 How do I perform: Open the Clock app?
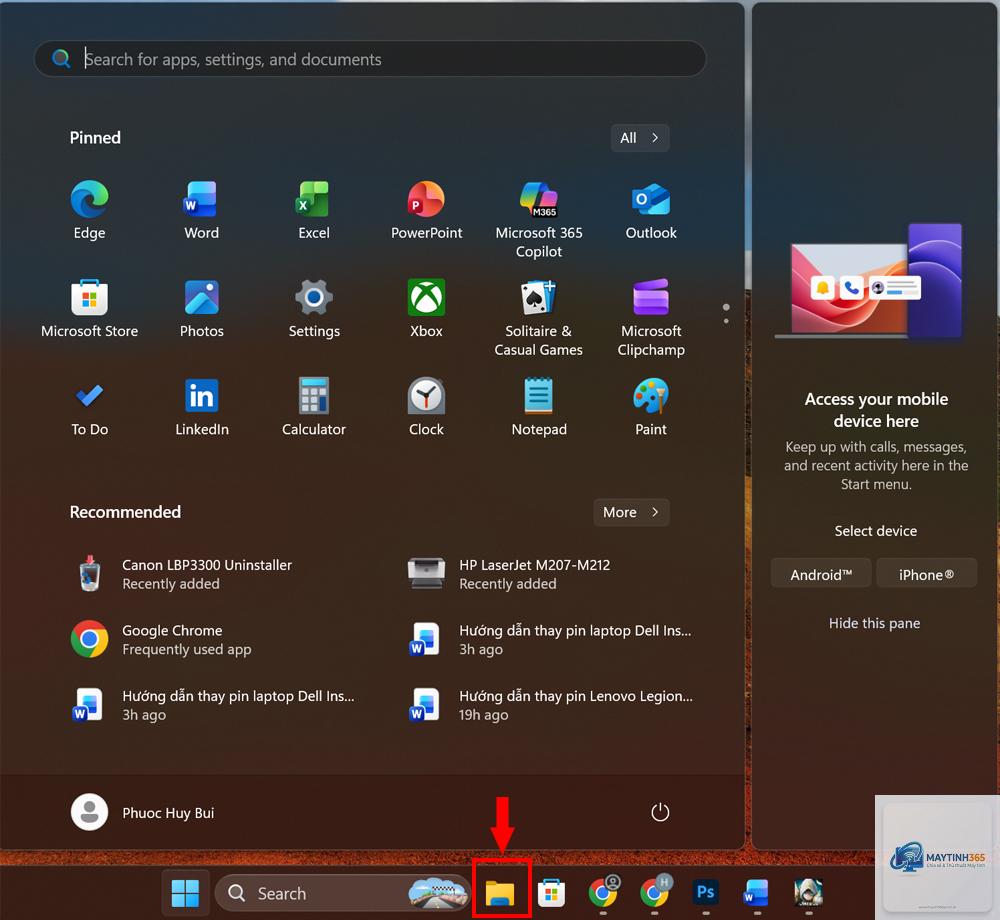[x=426, y=407]
